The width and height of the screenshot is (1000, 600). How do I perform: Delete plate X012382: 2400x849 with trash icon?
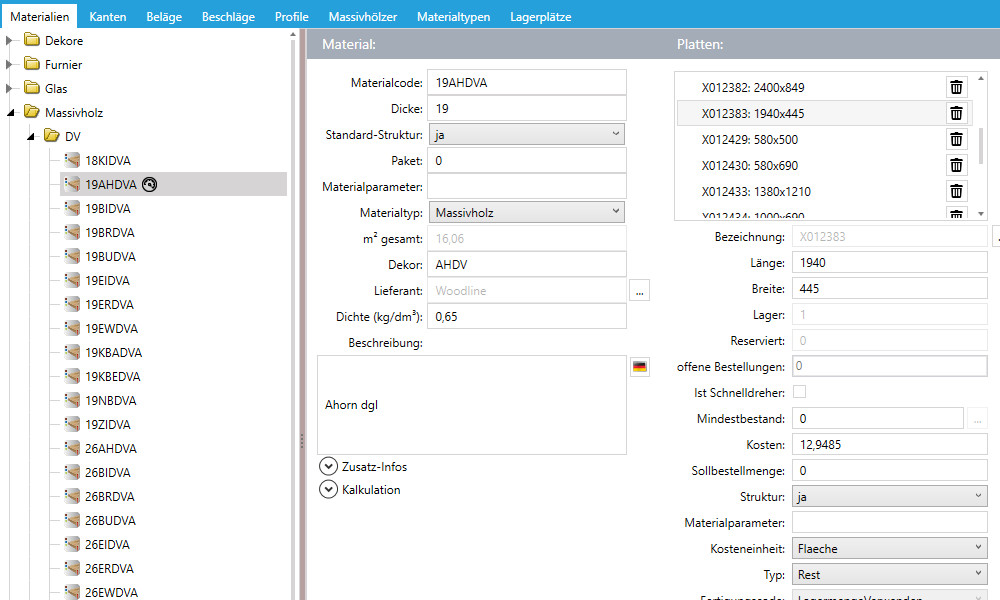[x=956, y=87]
